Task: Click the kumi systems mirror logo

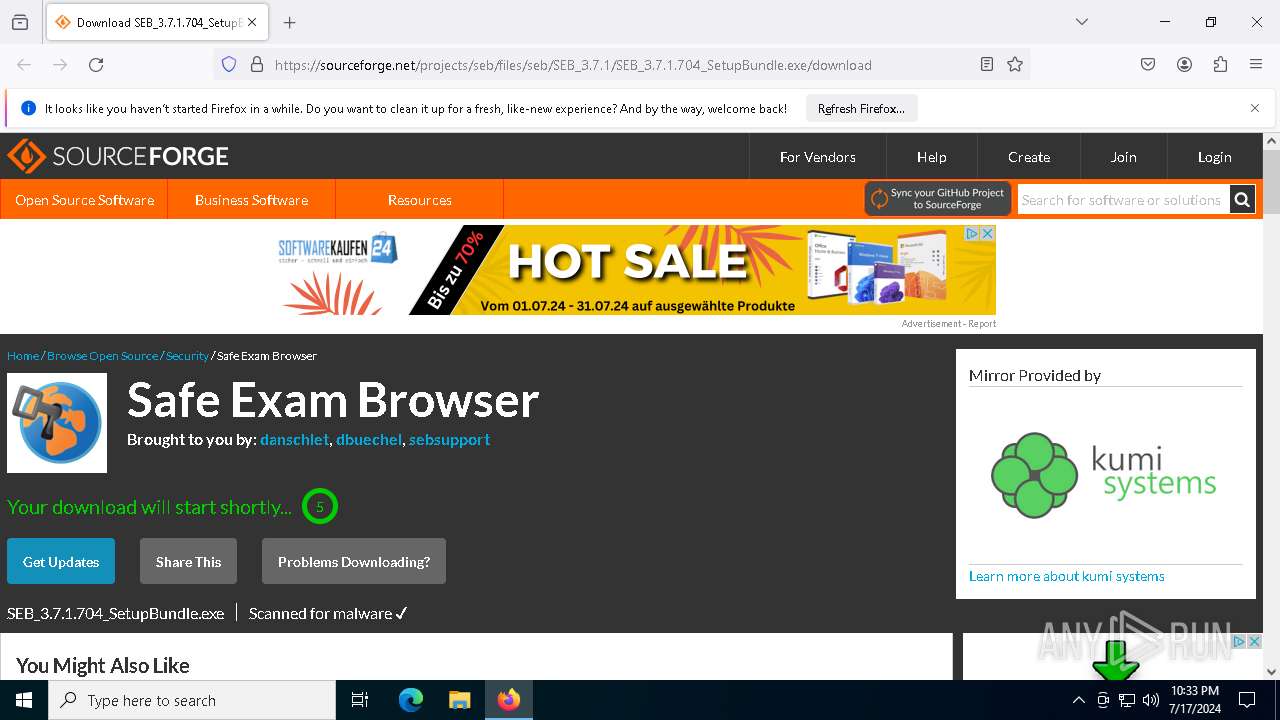Action: point(1104,475)
